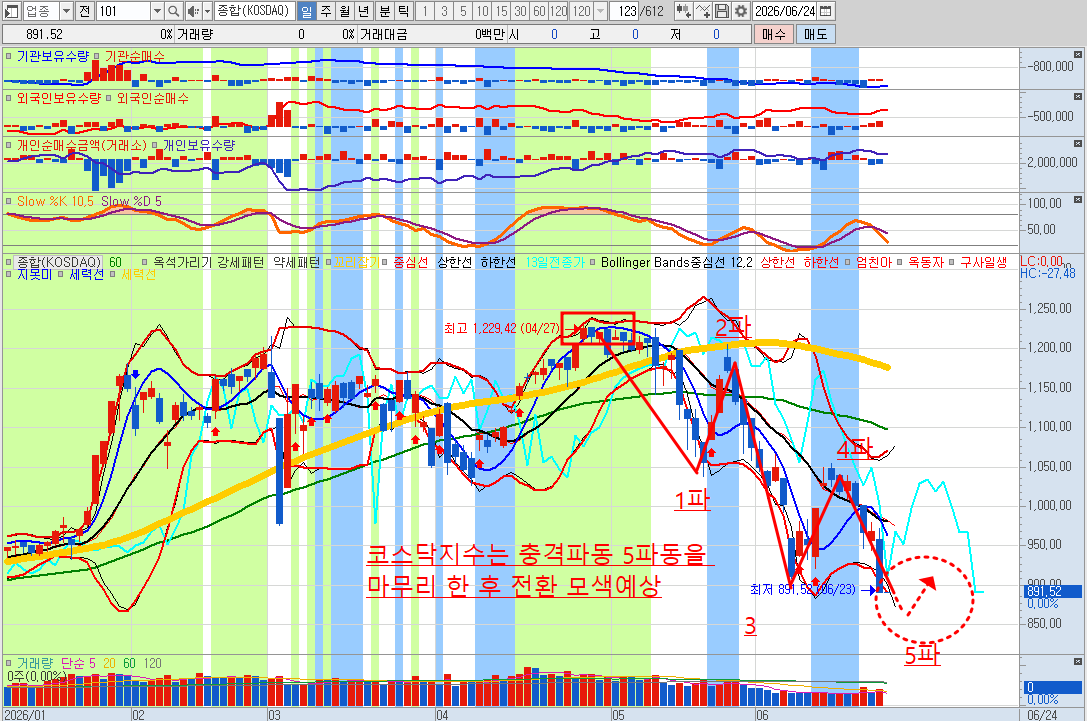This screenshot has height=721, width=1087.
Task: Click the add indicator line icon
Action: pos(702,11)
